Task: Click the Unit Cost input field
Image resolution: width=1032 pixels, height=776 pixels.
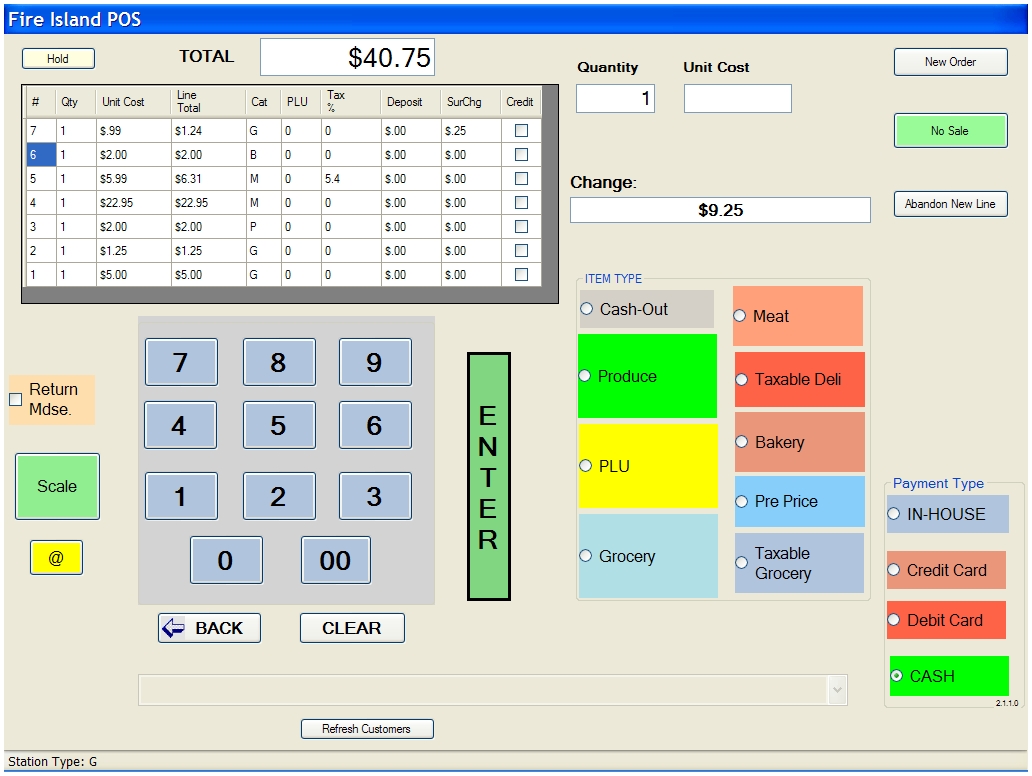Action: tap(737, 98)
